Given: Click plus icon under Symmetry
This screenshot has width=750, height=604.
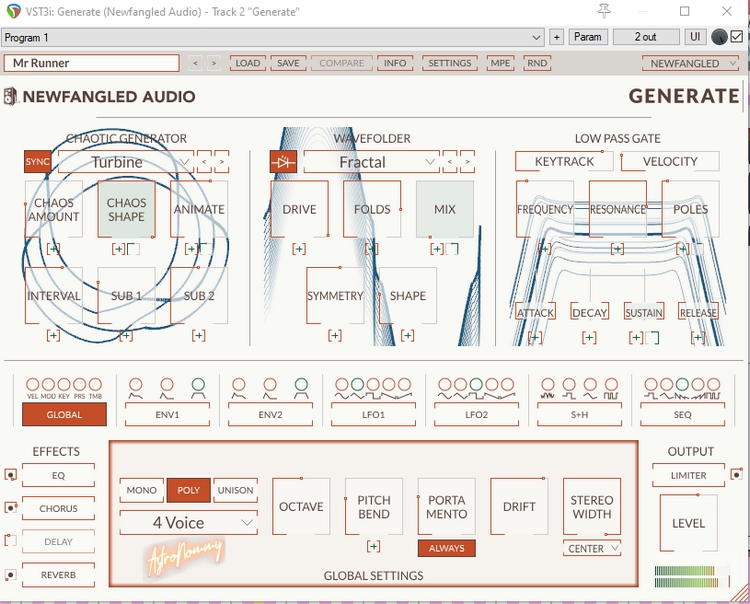Looking at the screenshot, I should click(x=335, y=336).
